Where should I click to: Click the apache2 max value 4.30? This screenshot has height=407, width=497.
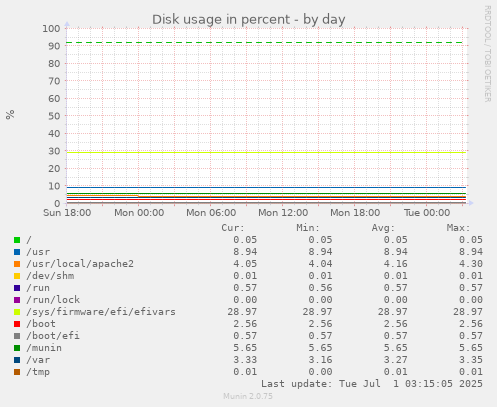pyautogui.click(x=471, y=264)
